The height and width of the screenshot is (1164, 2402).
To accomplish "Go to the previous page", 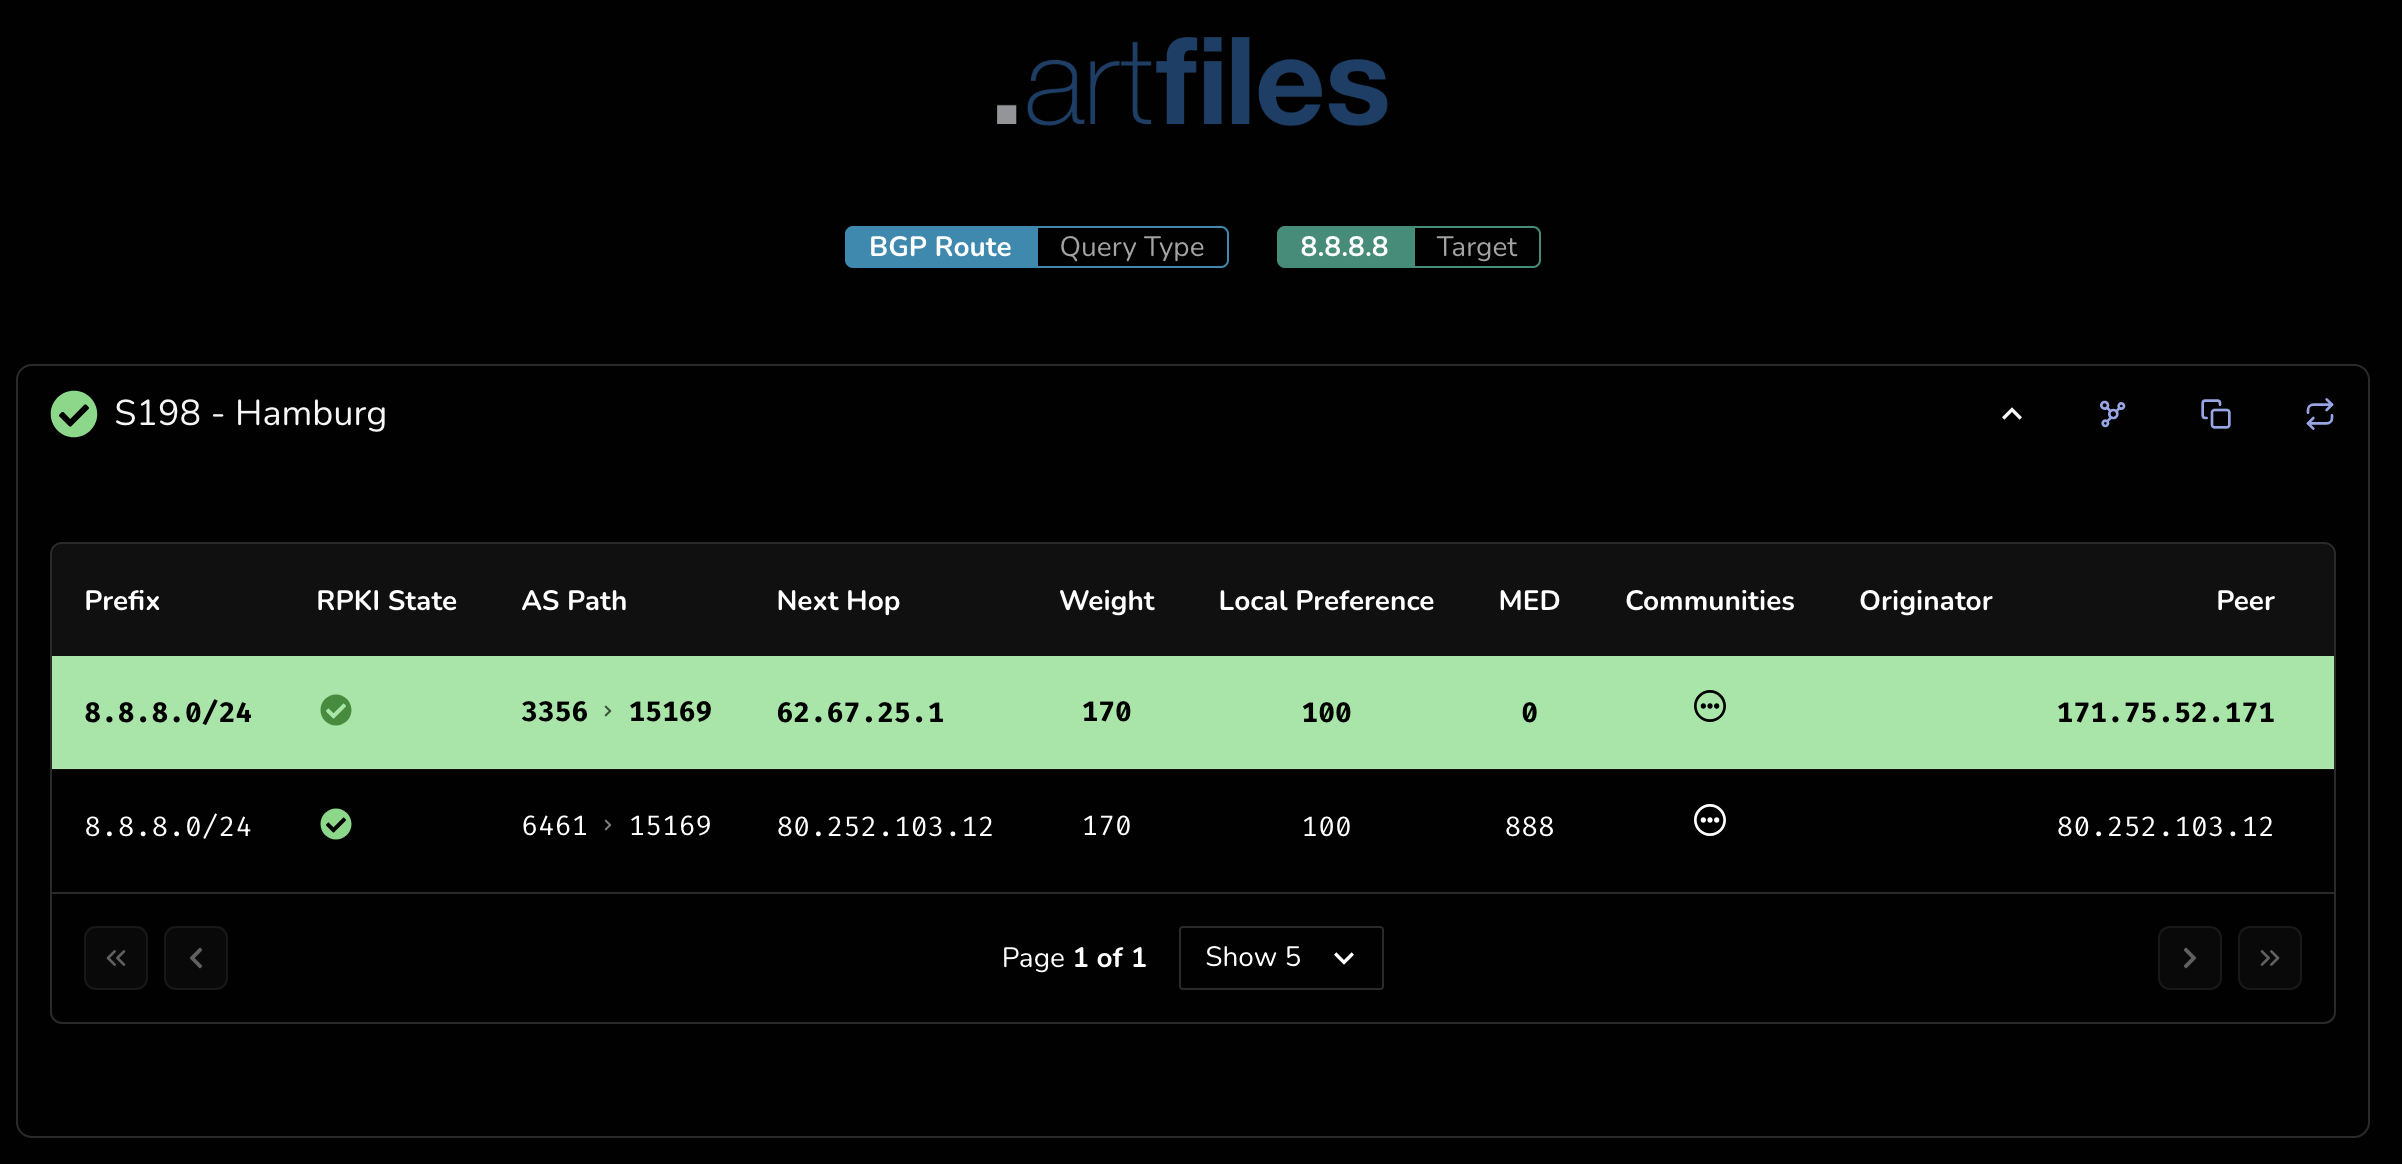I will coord(196,957).
